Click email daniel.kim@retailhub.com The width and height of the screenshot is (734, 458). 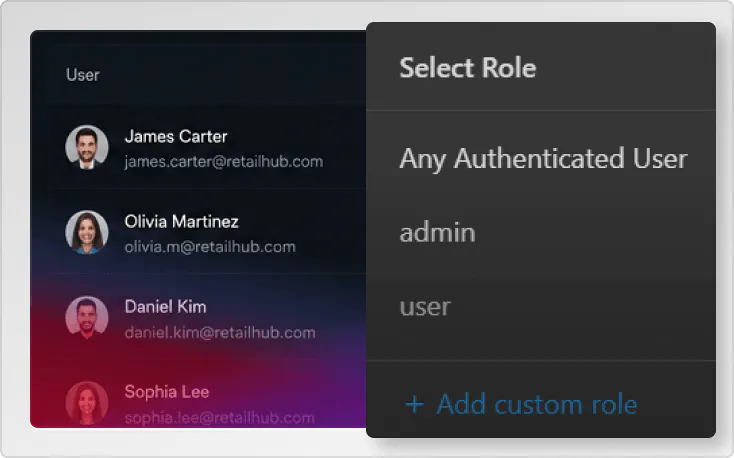(x=220, y=333)
